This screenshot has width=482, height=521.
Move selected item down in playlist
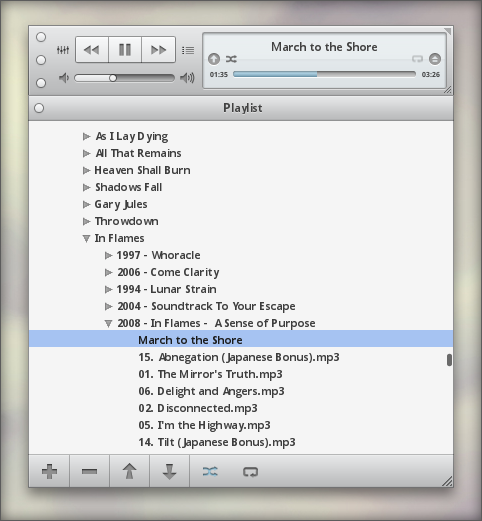pos(169,471)
